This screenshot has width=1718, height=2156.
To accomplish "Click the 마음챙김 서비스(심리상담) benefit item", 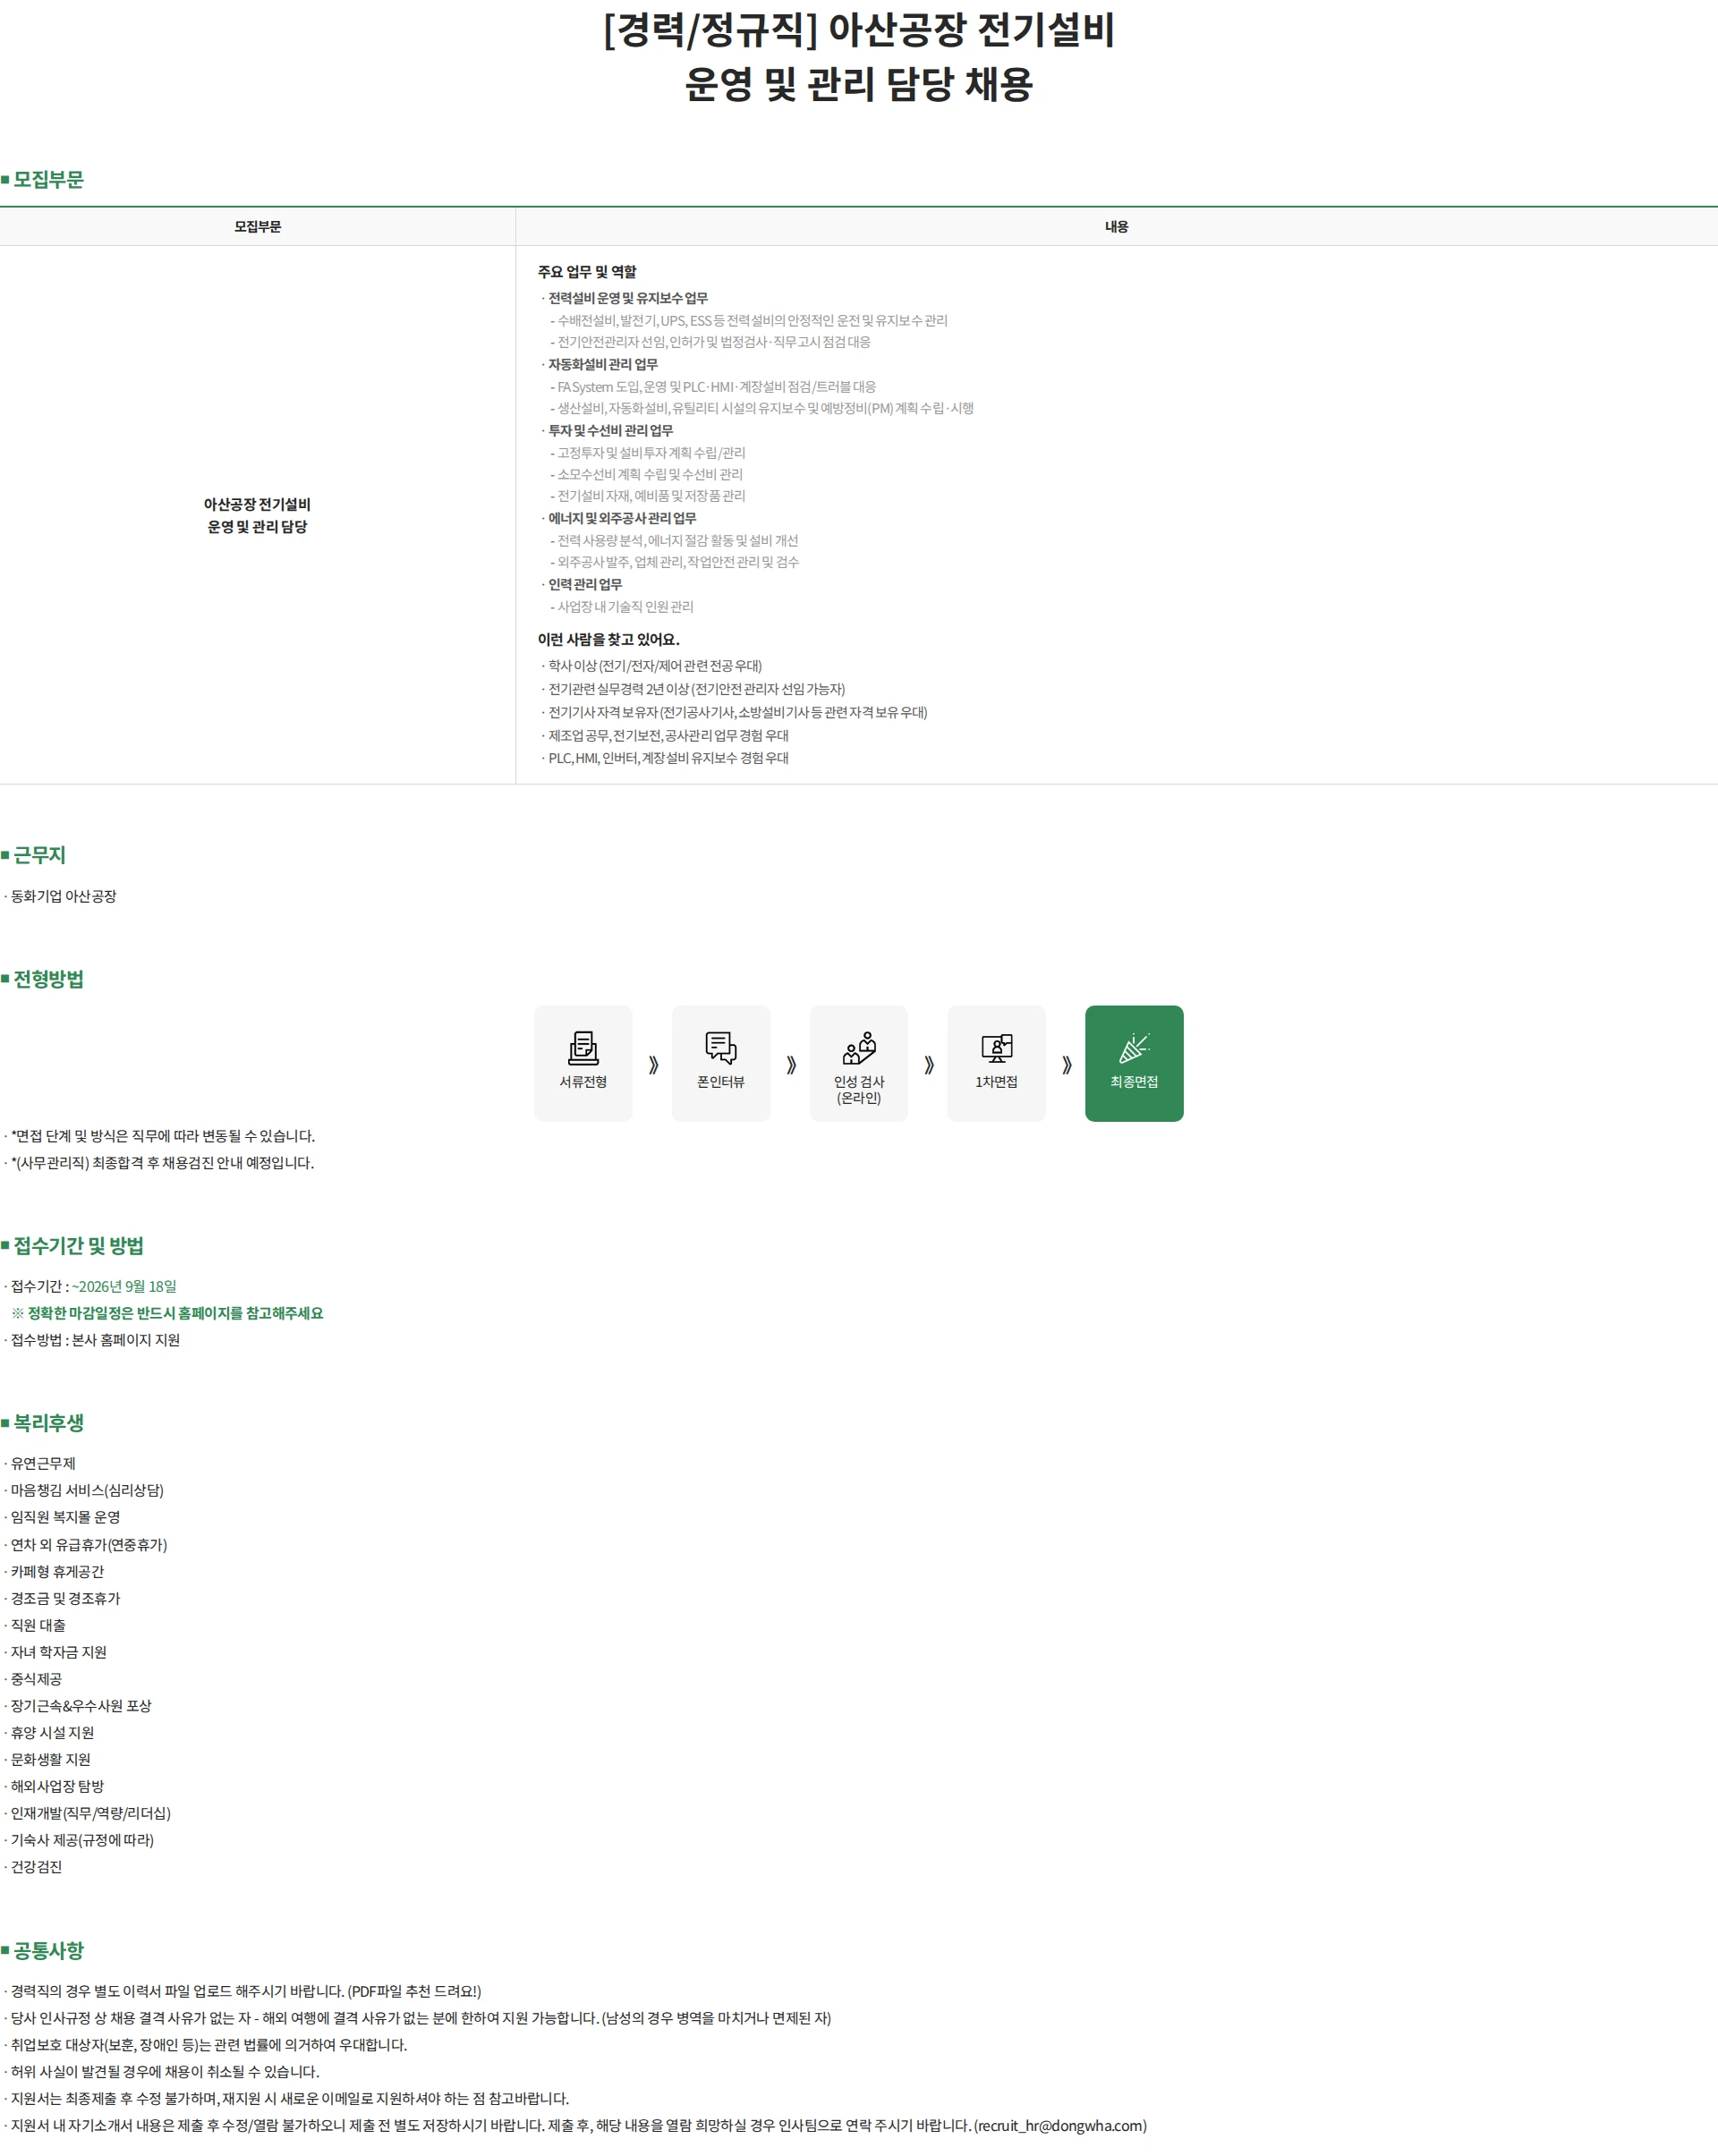I will tap(87, 1490).
